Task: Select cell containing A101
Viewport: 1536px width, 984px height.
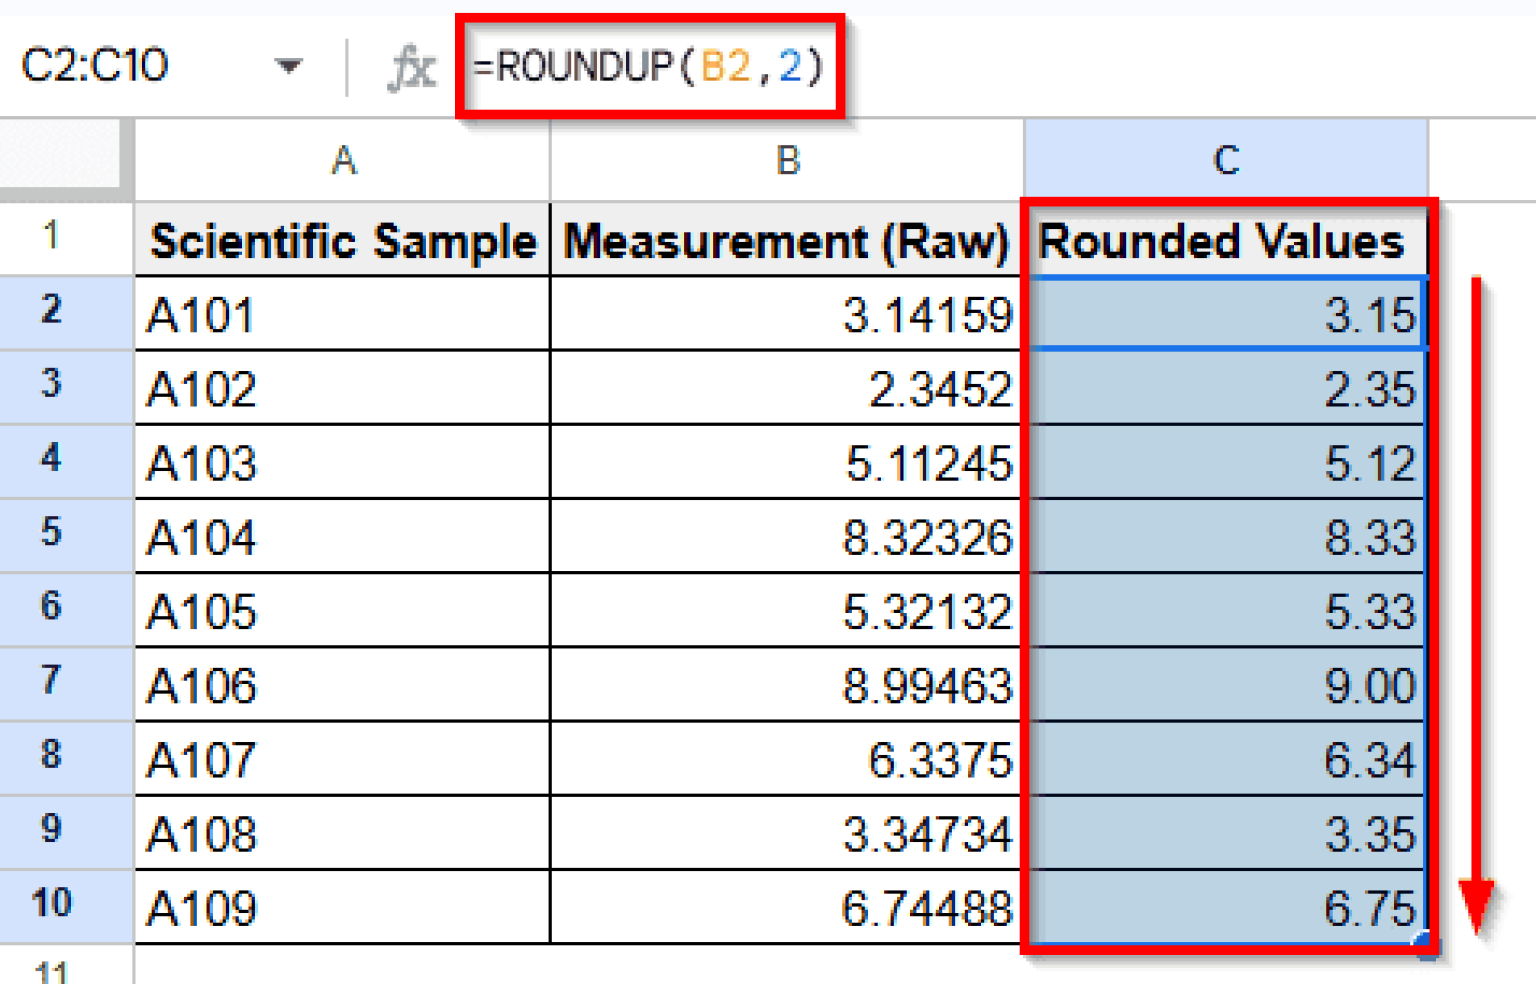Action: click(x=343, y=315)
